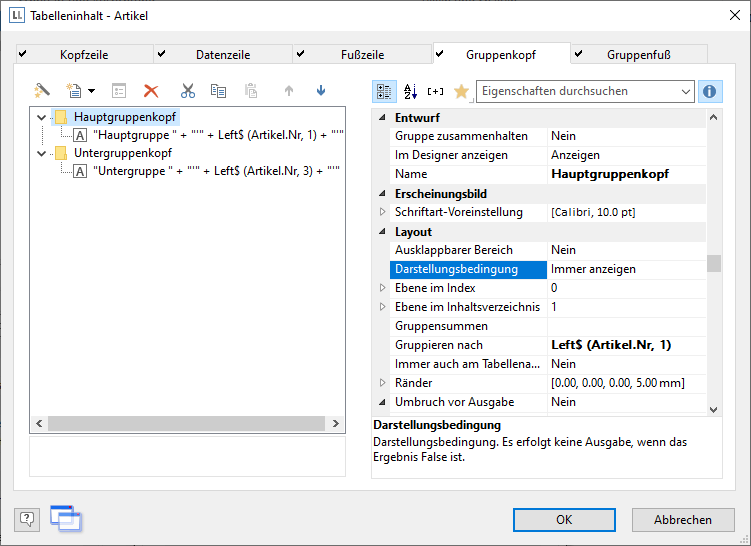
Task: Sort properties alphabetically with A-Z icon
Action: tap(410, 91)
